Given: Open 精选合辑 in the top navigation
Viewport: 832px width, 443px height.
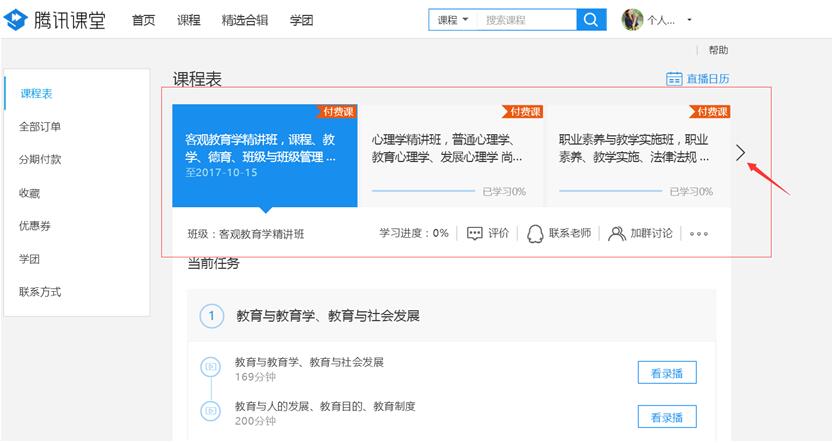Looking at the screenshot, I should (x=245, y=21).
